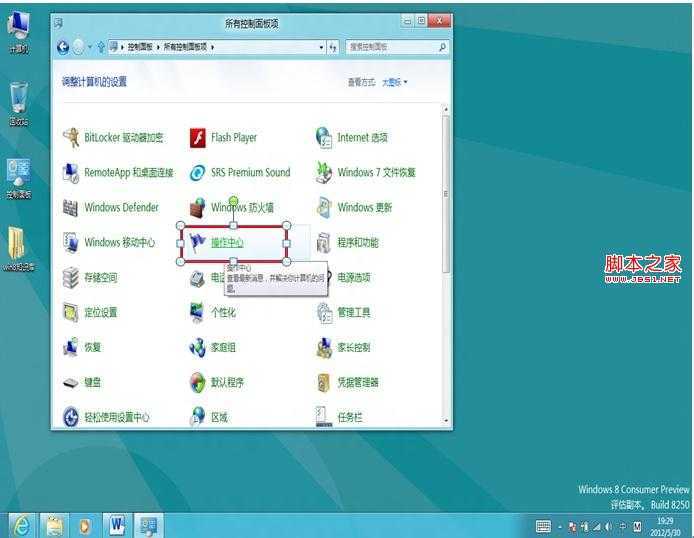Image resolution: width=694 pixels, height=538 pixels.
Task: Switch to Word in taskbar
Action: click(117, 526)
